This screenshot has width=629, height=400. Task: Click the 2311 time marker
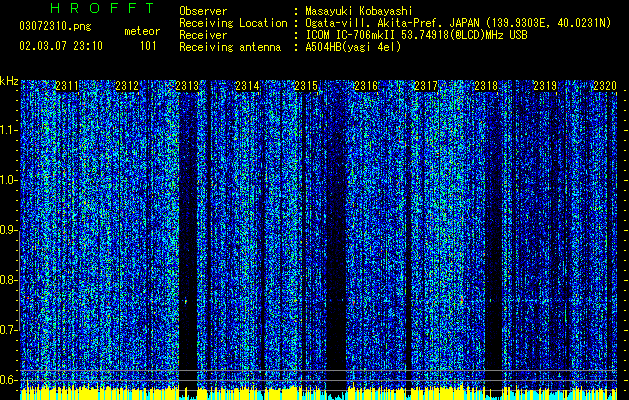click(67, 86)
